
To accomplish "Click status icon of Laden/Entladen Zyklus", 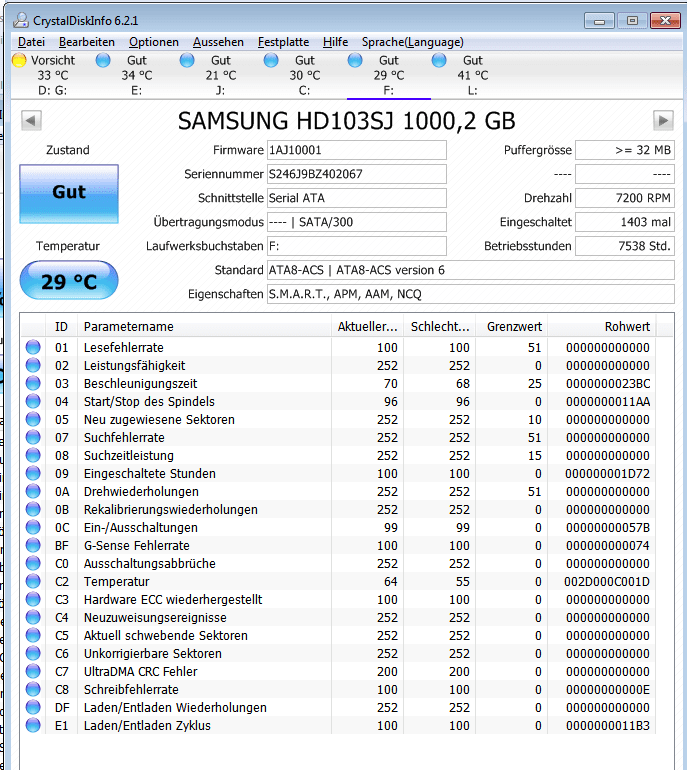I will coord(33,725).
